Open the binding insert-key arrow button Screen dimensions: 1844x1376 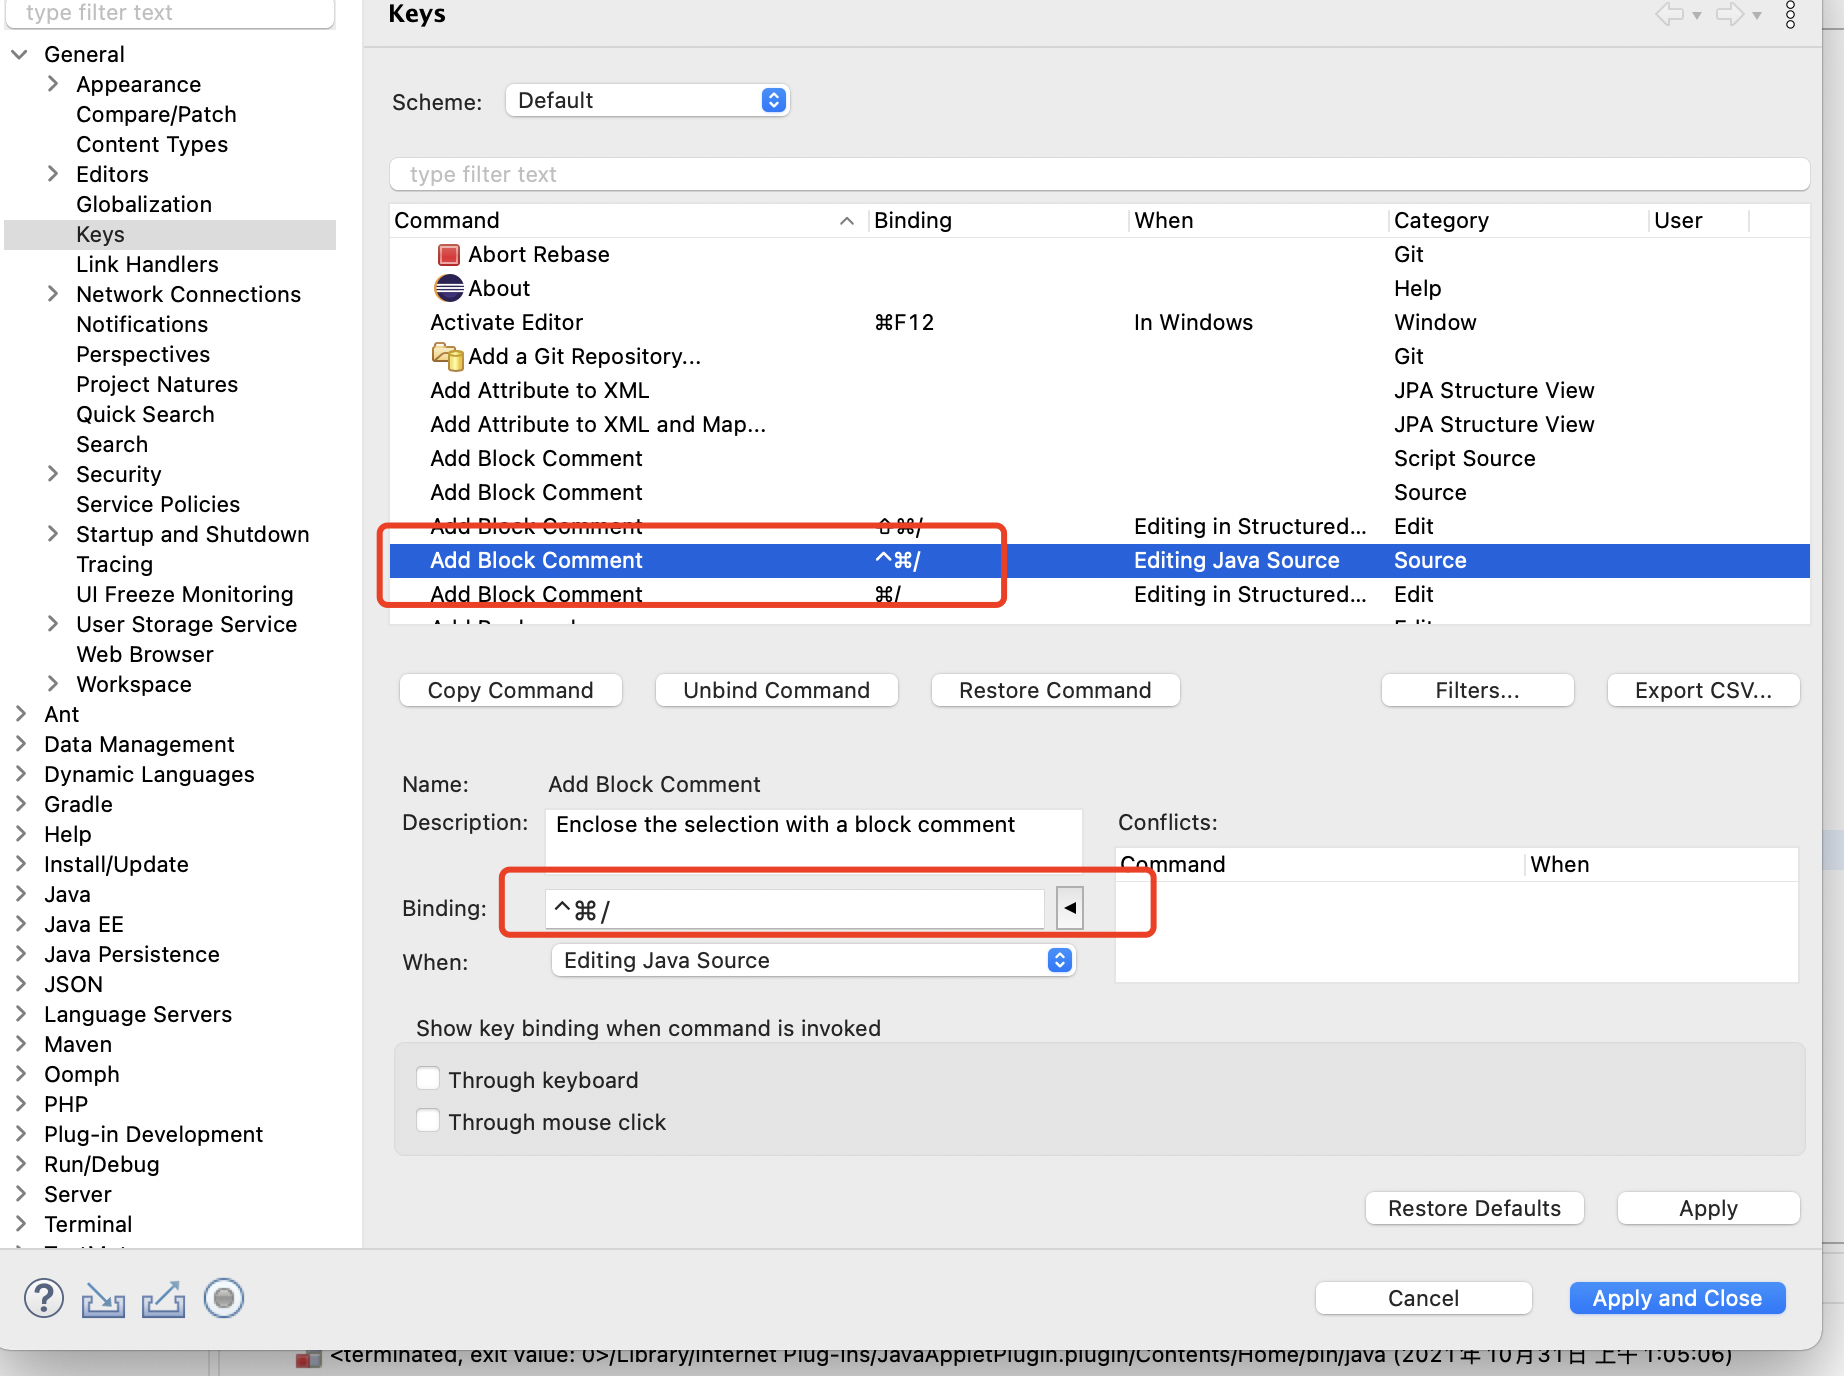click(1070, 908)
